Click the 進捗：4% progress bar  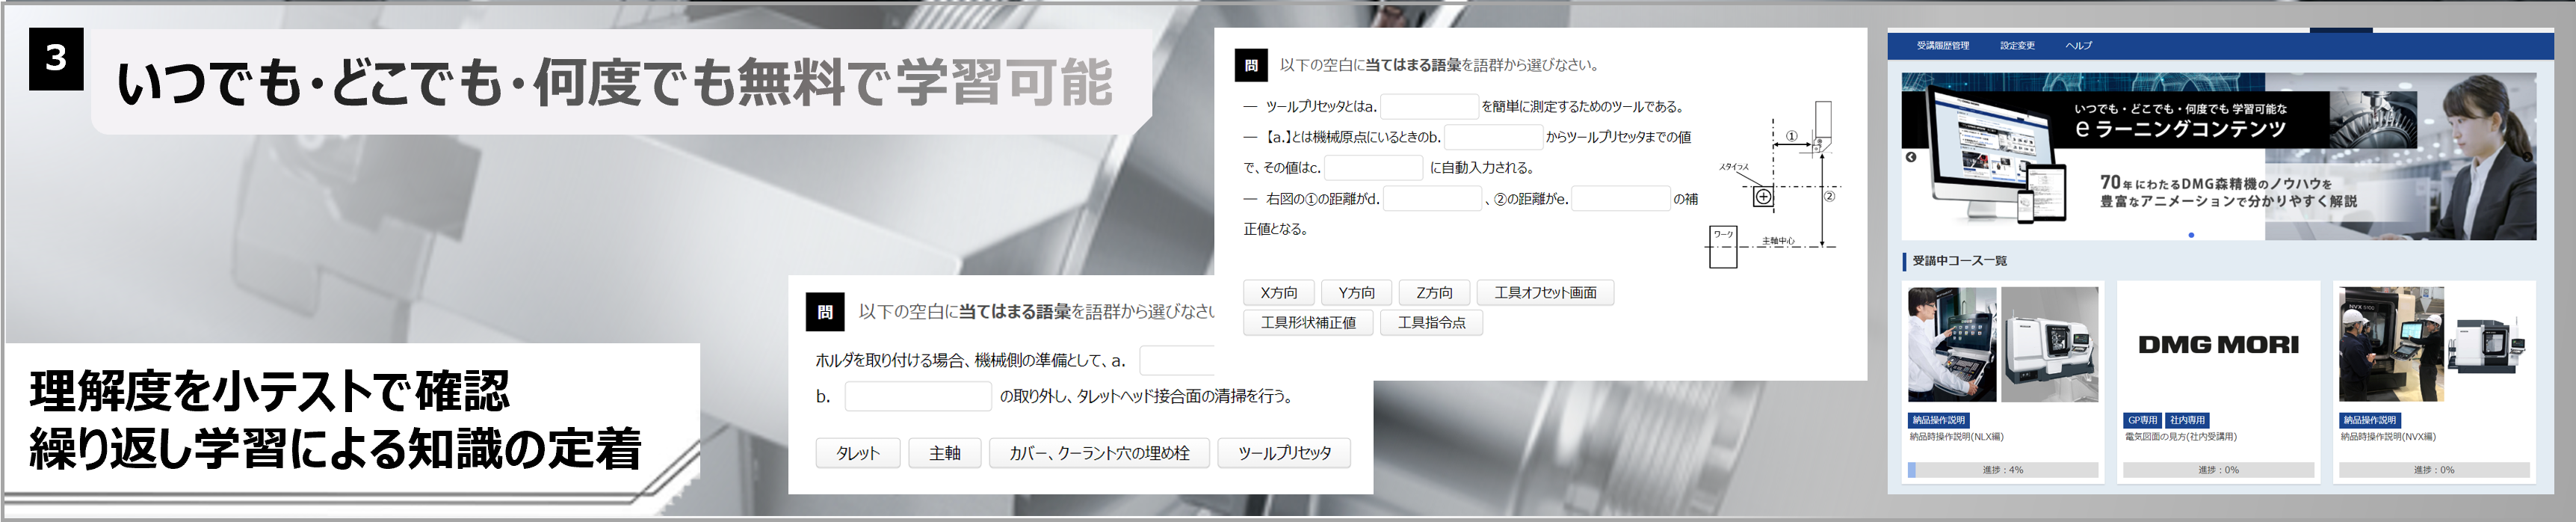point(2002,470)
